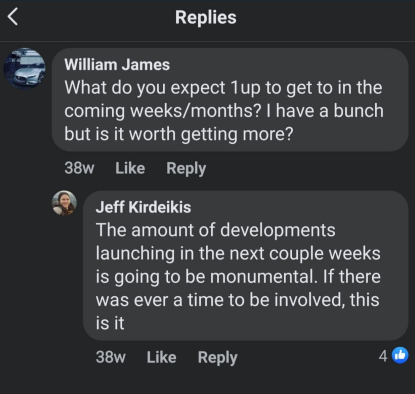Like Jeff Kirdeikis's reply
415x394 pixels.
[161, 357]
